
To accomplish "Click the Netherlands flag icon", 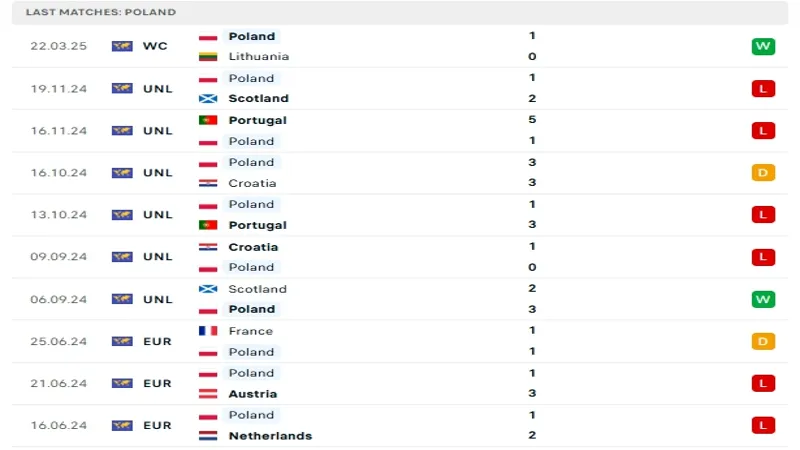I will point(208,436).
